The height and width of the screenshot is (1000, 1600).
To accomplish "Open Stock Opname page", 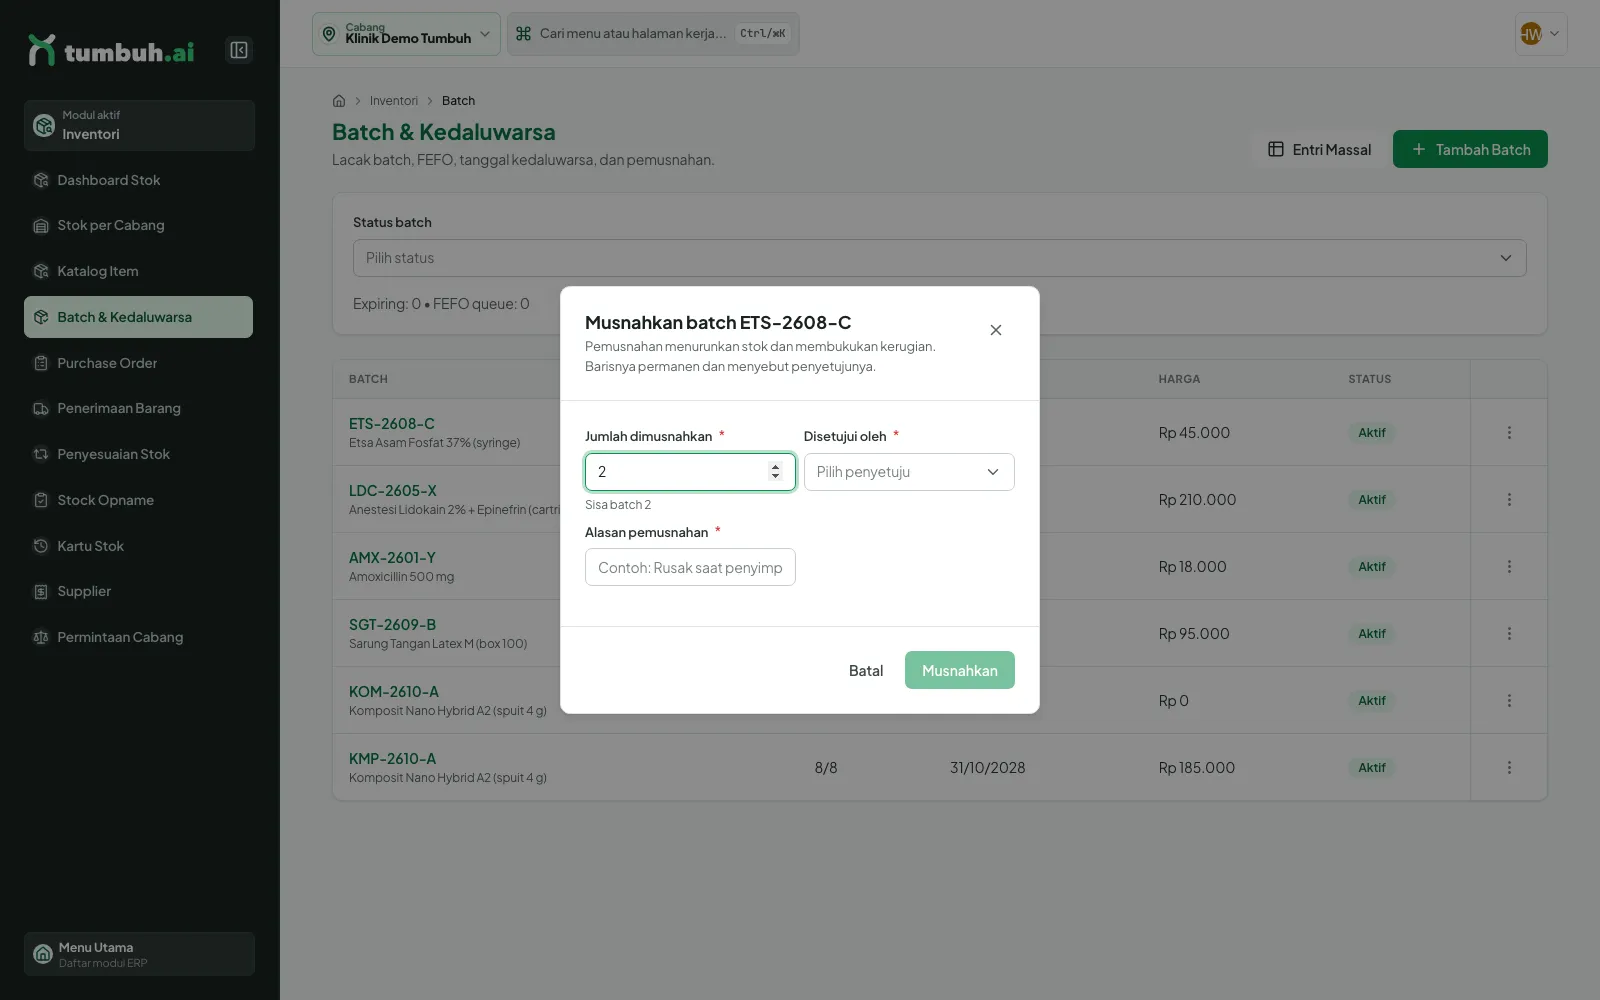I will (138, 500).
